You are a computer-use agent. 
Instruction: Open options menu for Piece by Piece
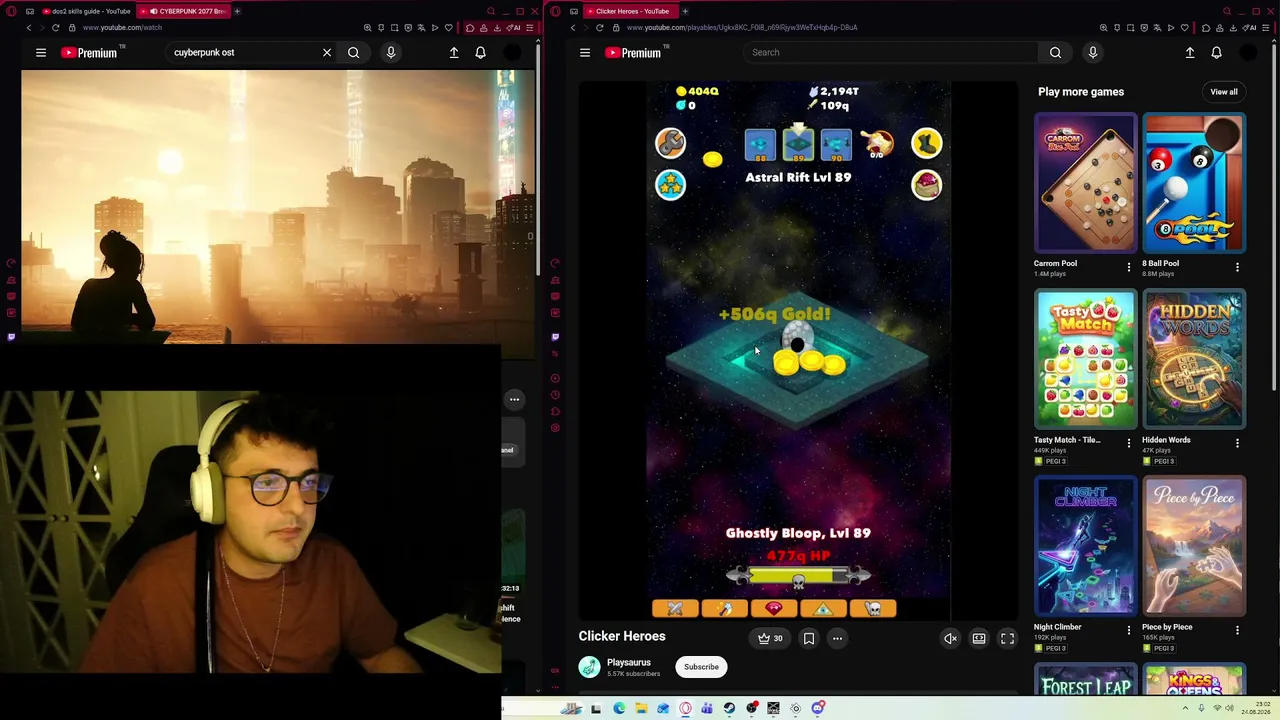pos(1237,630)
